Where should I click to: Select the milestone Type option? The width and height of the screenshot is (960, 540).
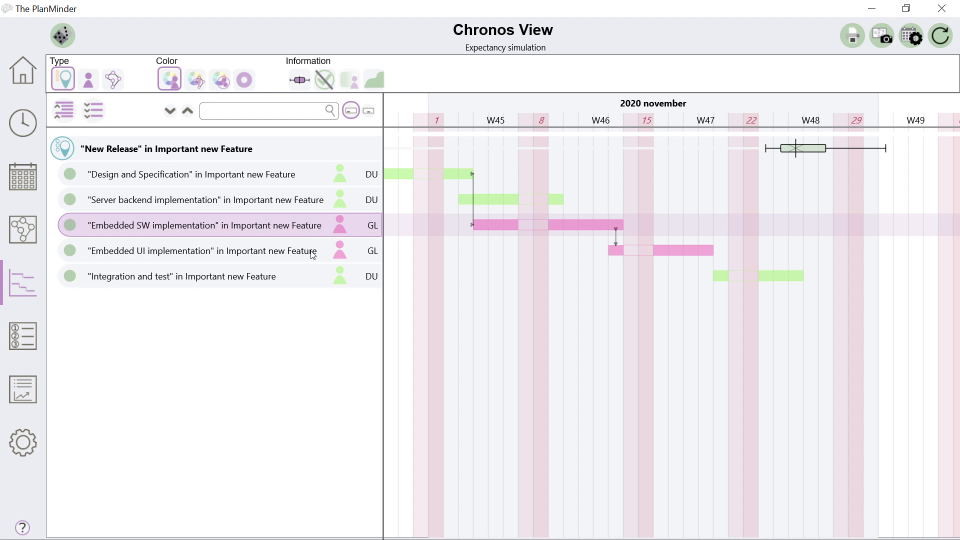pos(62,79)
